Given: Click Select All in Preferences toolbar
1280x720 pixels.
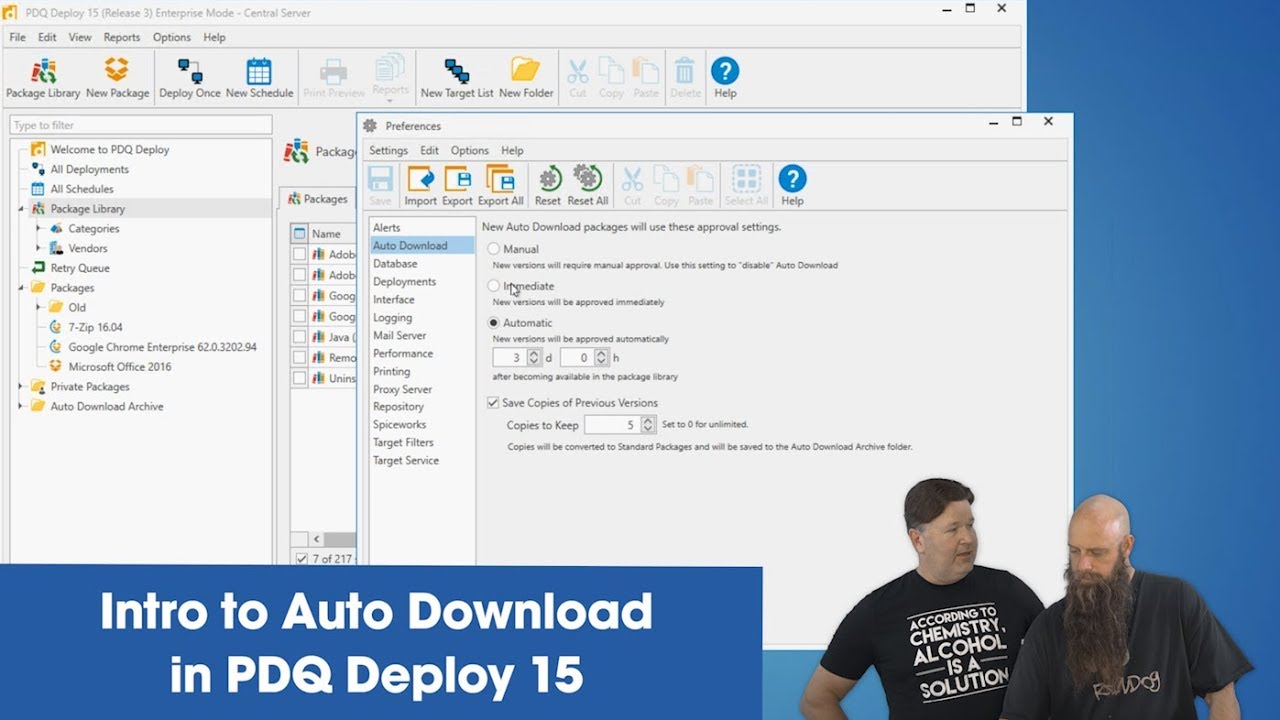Looking at the screenshot, I should pyautogui.click(x=746, y=186).
